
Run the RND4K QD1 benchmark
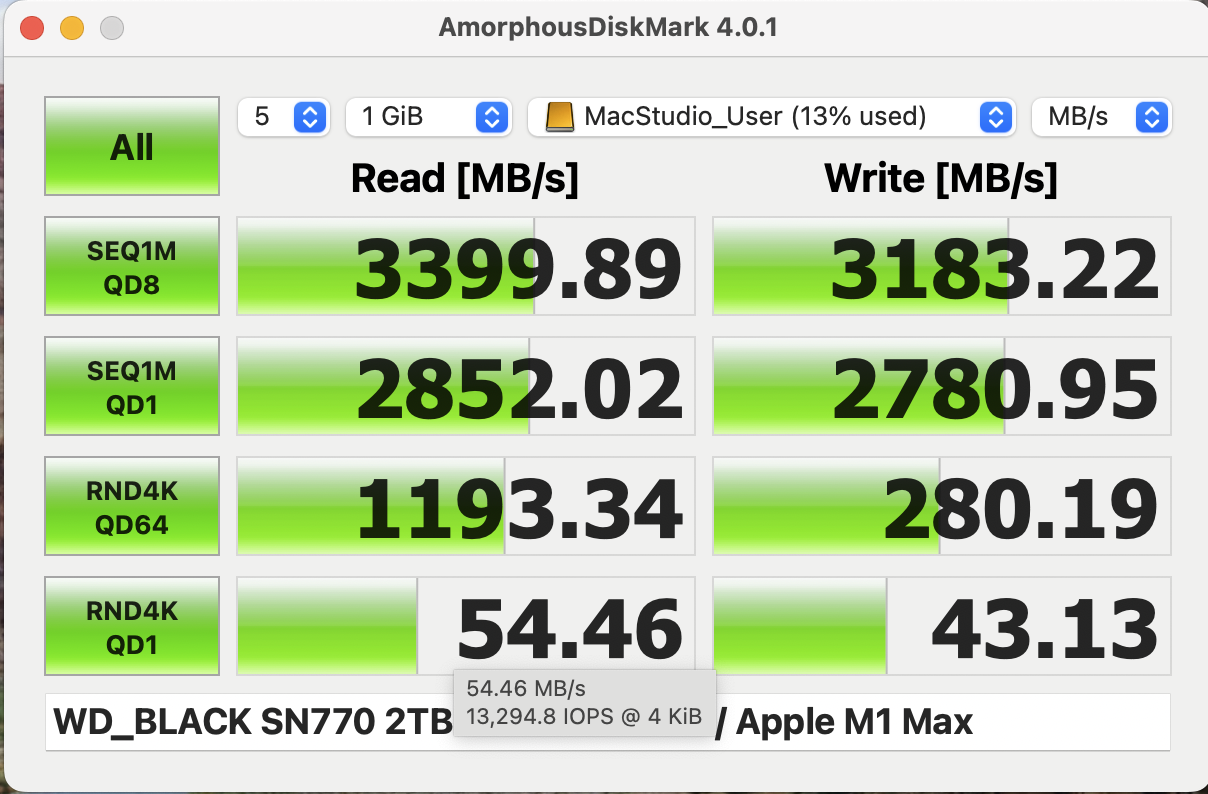click(132, 626)
